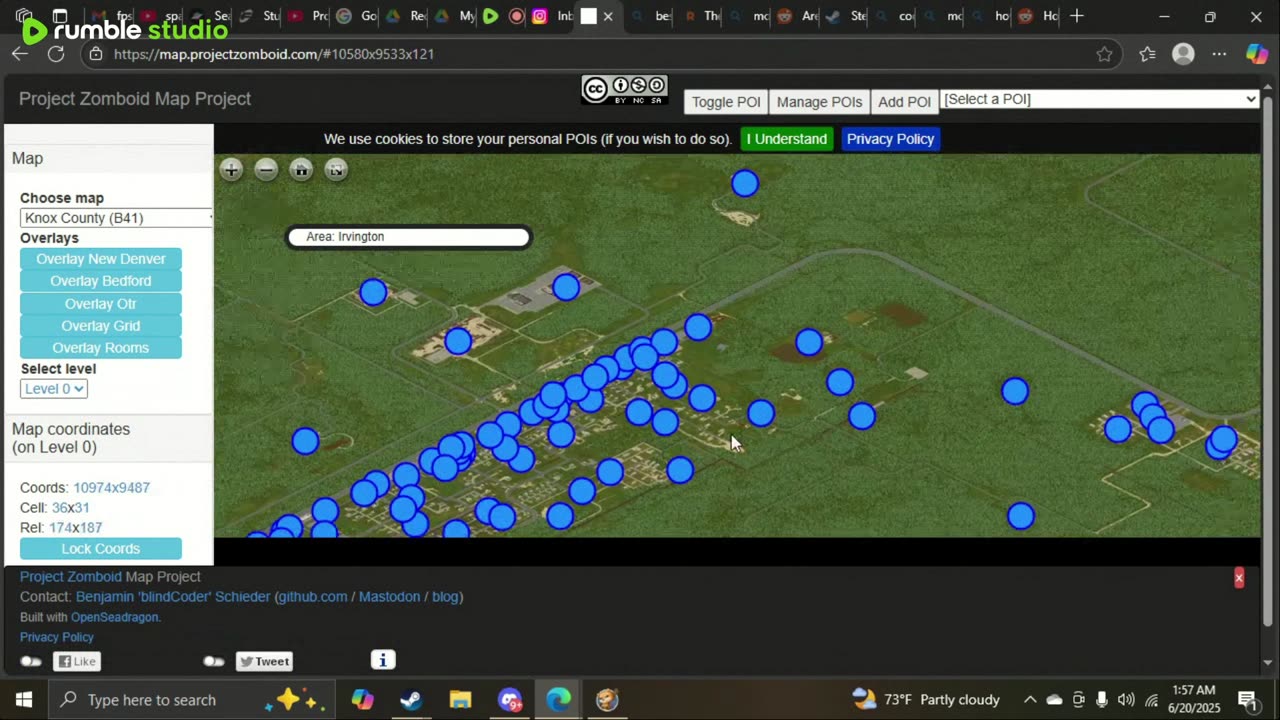Click the Toggle POI button
The image size is (1280, 720).
pos(726,102)
